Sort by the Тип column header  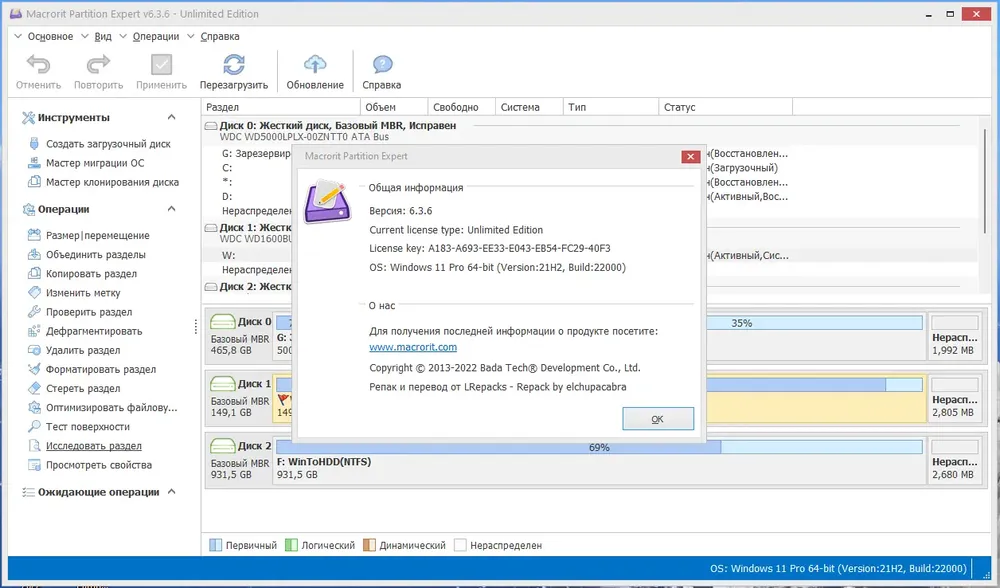(610, 107)
